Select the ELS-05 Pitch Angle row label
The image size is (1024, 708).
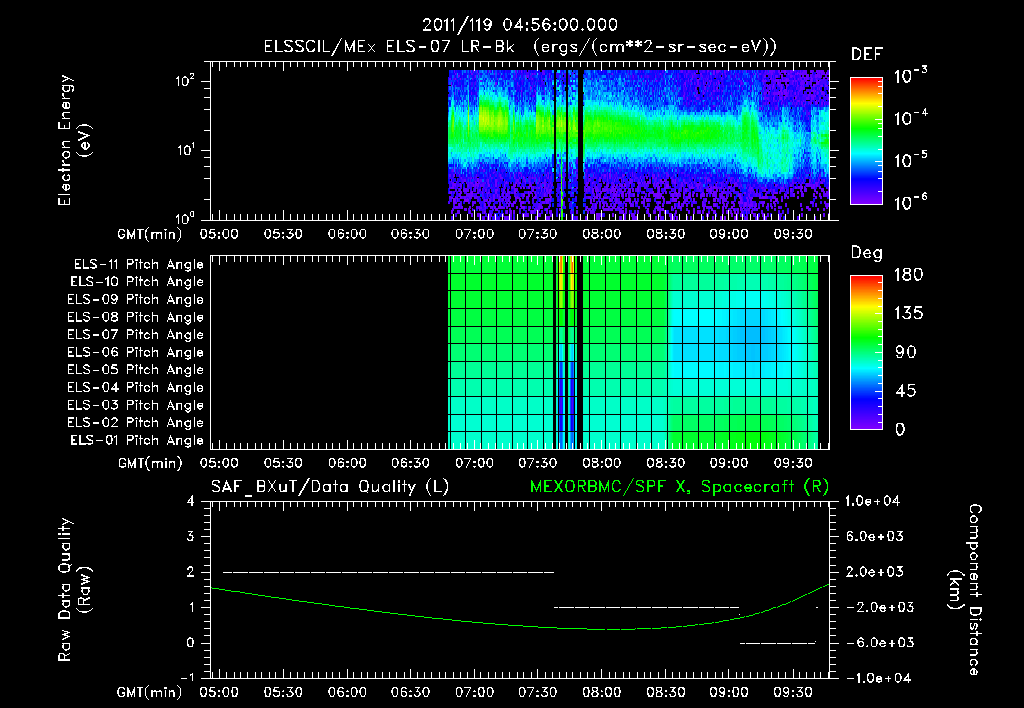pyautogui.click(x=136, y=370)
